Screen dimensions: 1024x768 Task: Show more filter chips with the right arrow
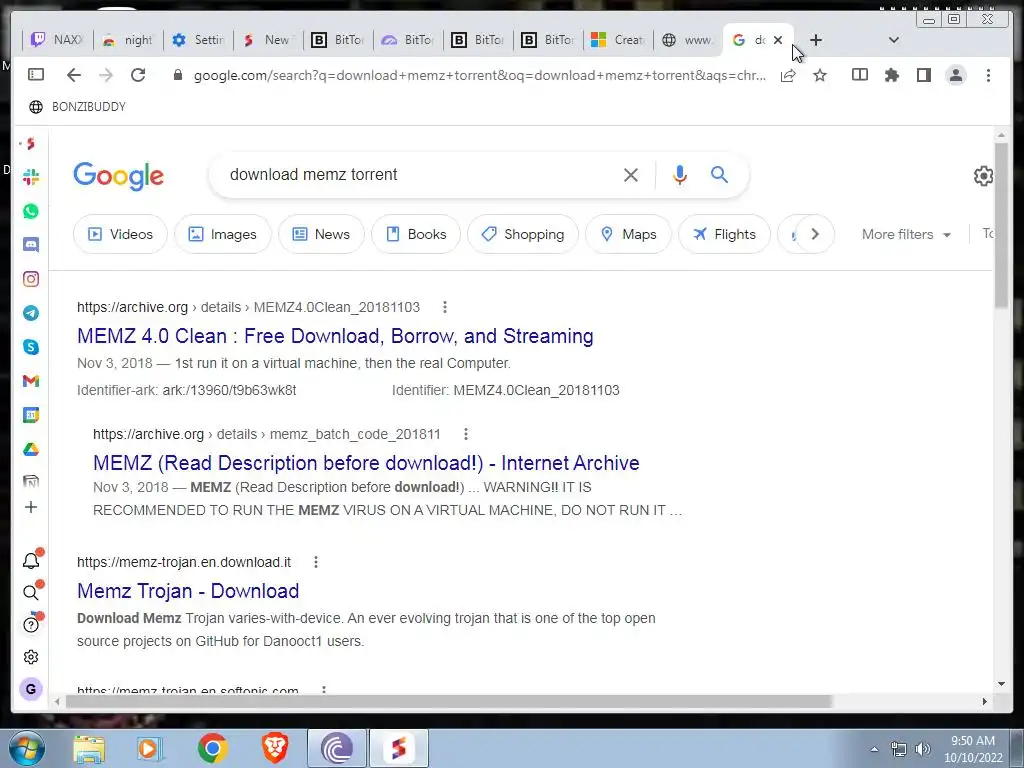[x=814, y=234]
